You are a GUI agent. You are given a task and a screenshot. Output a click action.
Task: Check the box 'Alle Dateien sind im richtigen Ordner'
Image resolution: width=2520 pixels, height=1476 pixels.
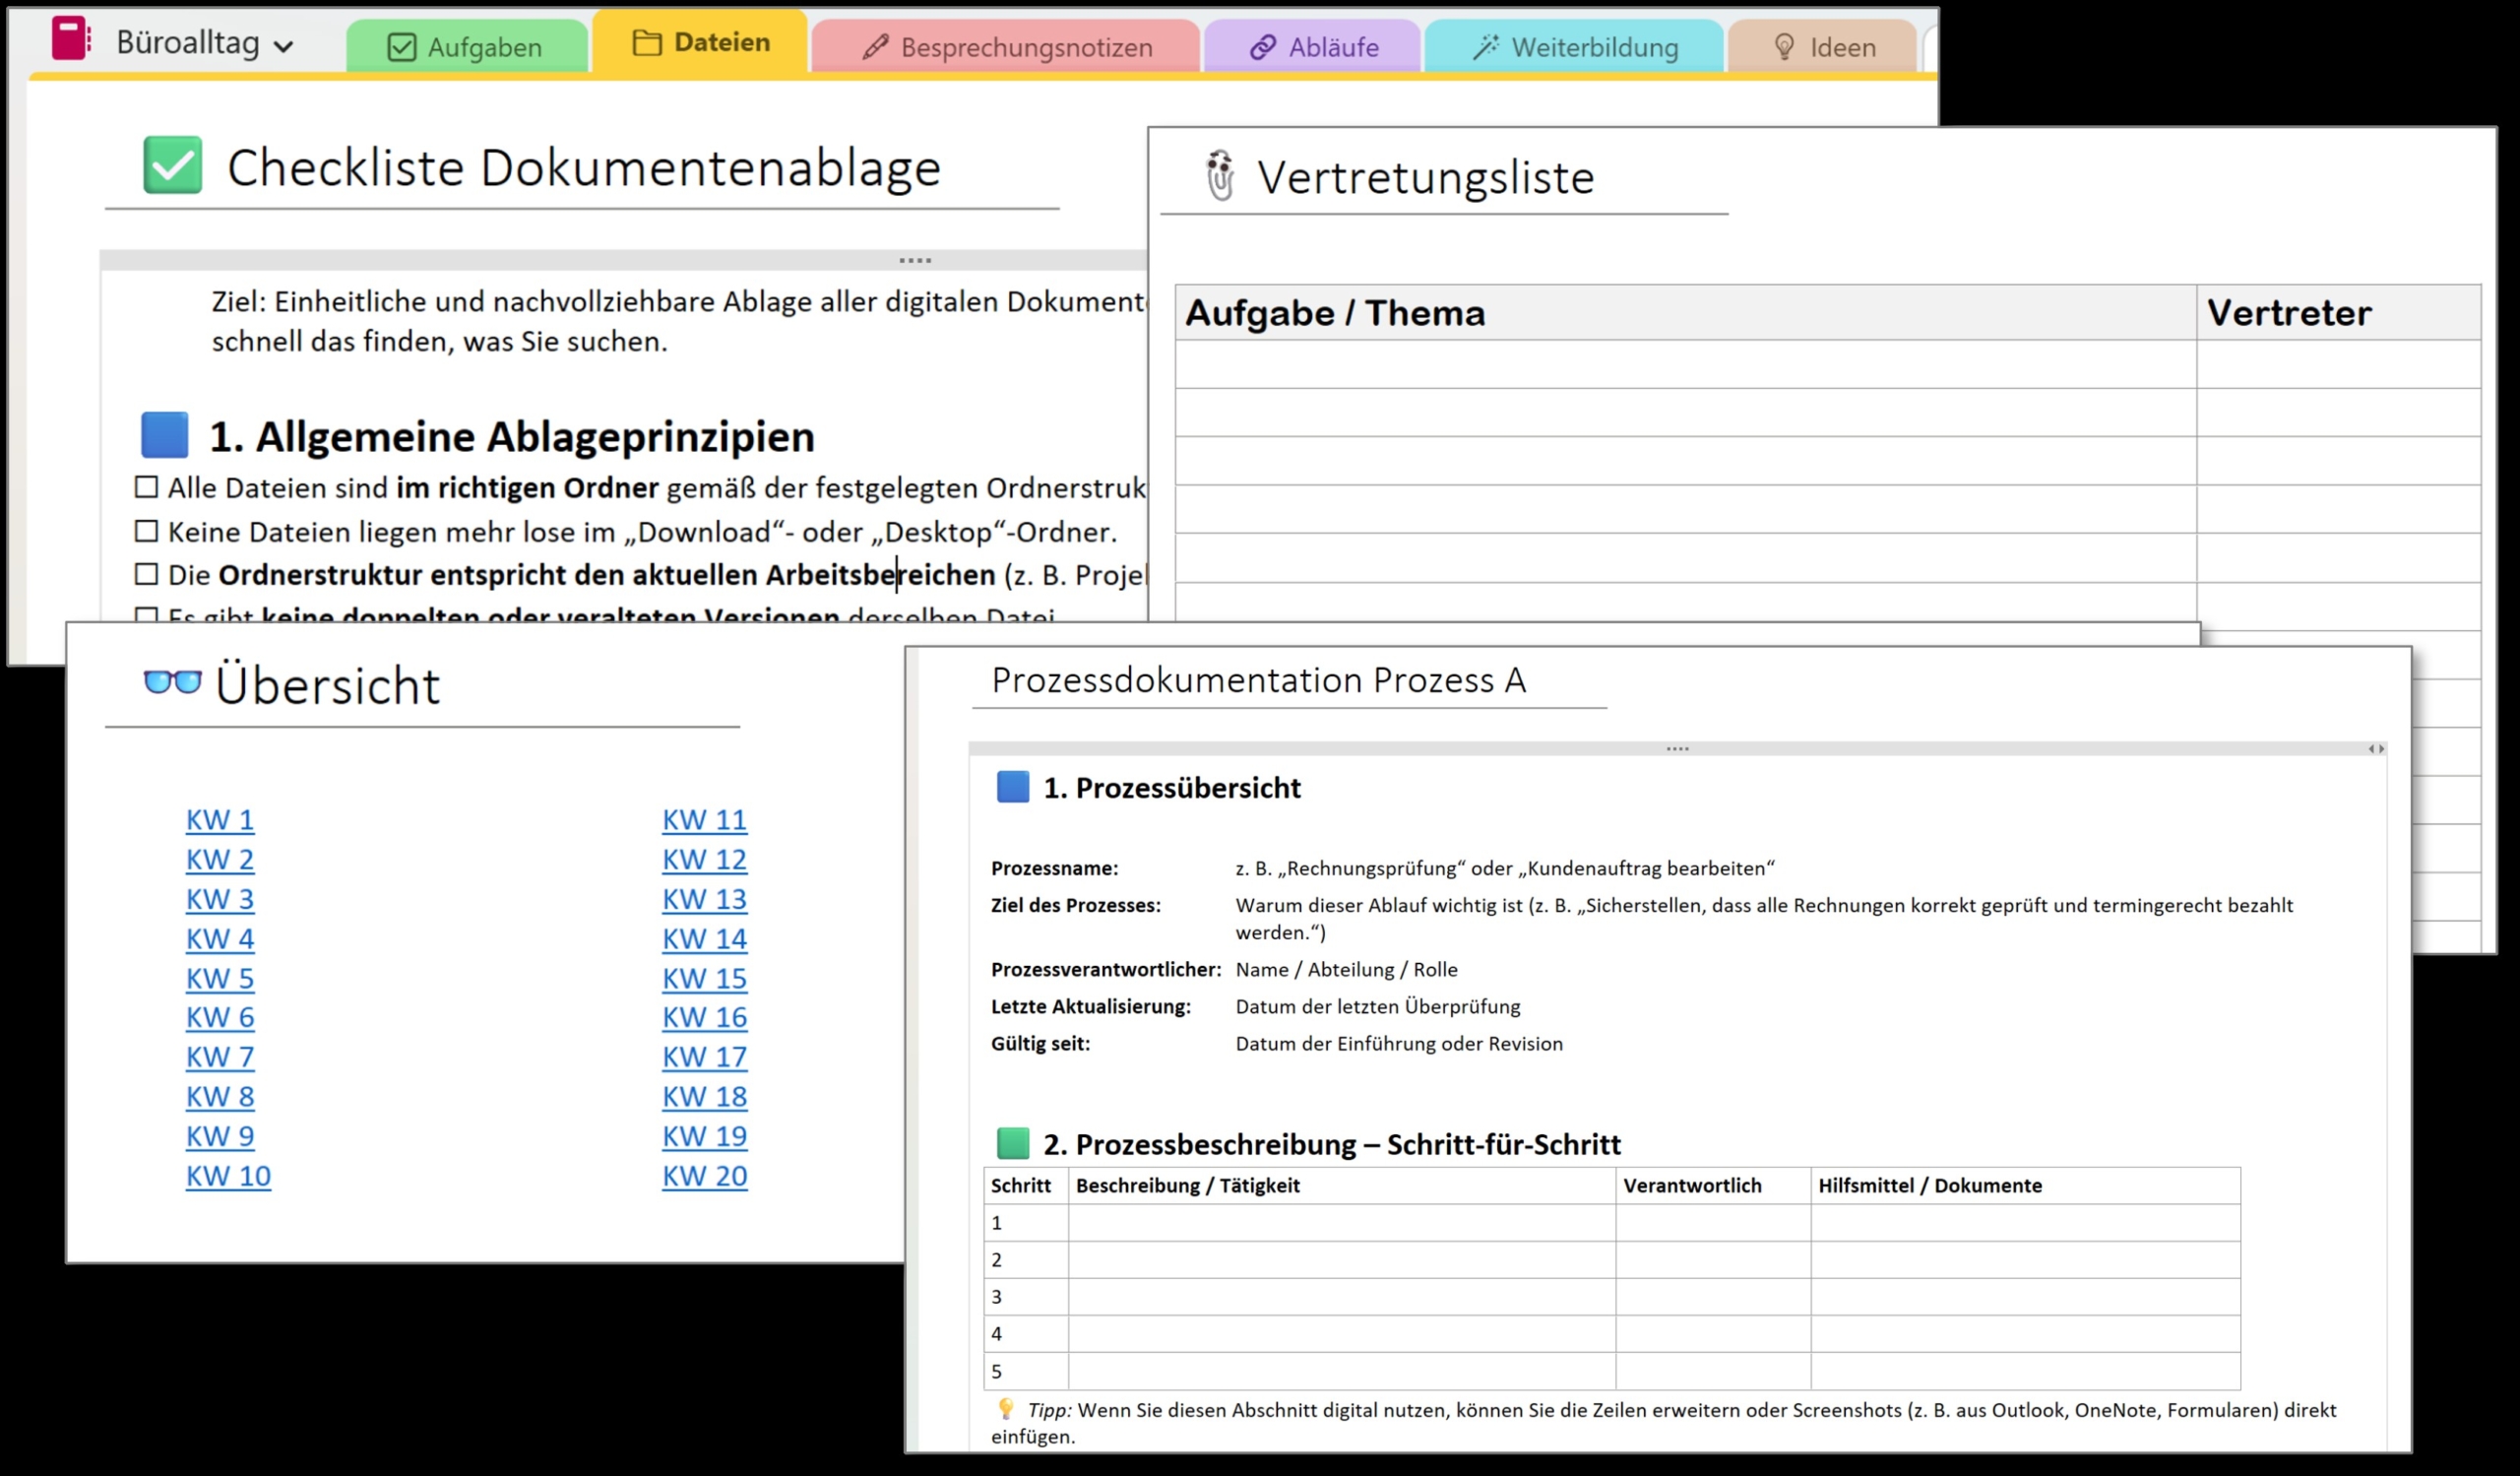[145, 487]
